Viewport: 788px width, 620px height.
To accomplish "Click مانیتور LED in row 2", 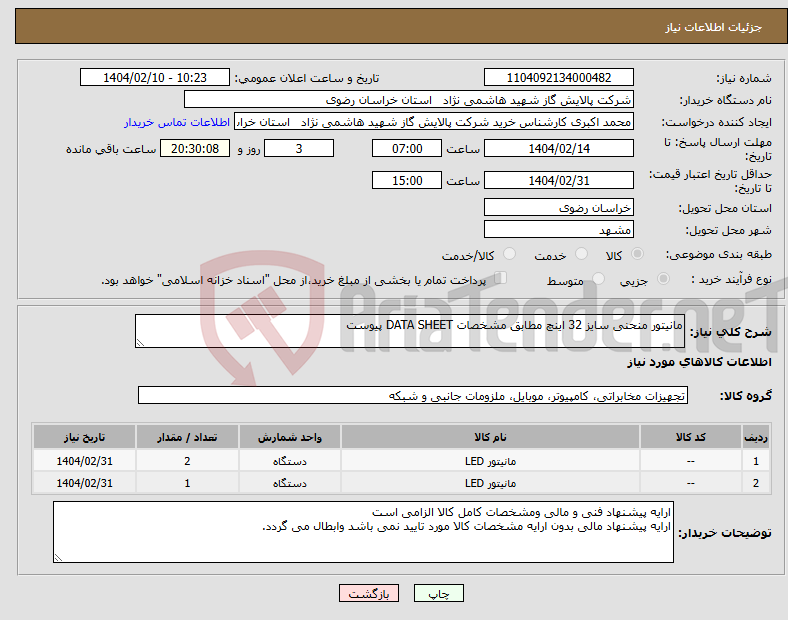I will pyautogui.click(x=490, y=483).
